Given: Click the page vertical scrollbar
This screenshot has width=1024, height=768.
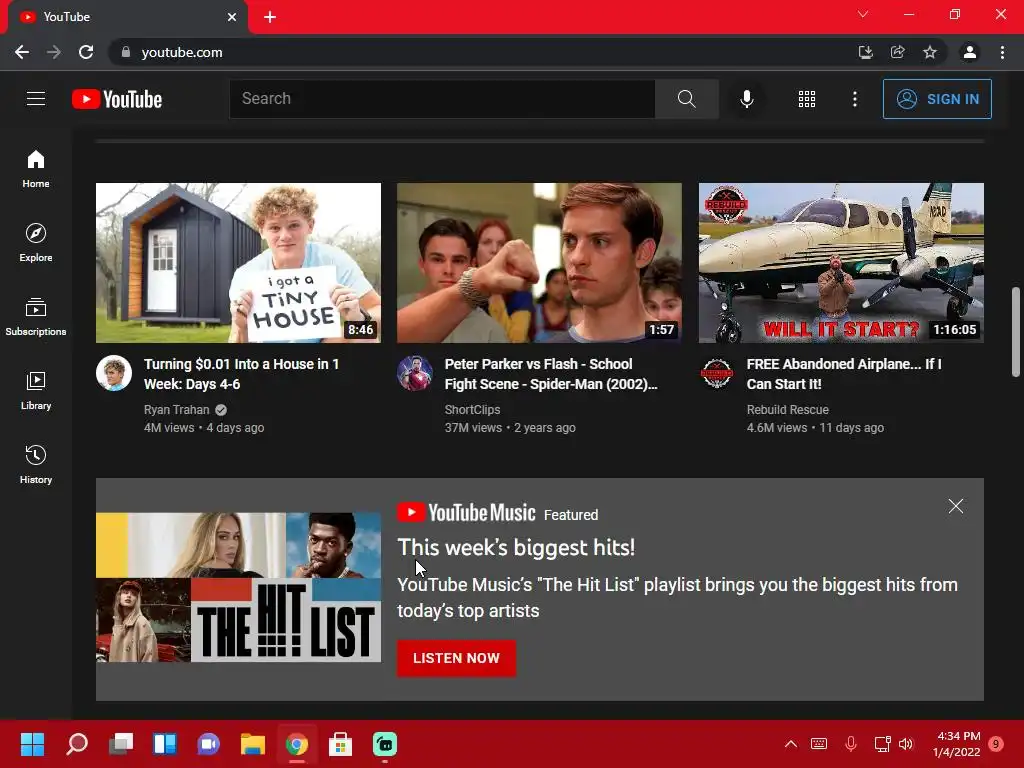Looking at the screenshot, I should (x=1016, y=332).
